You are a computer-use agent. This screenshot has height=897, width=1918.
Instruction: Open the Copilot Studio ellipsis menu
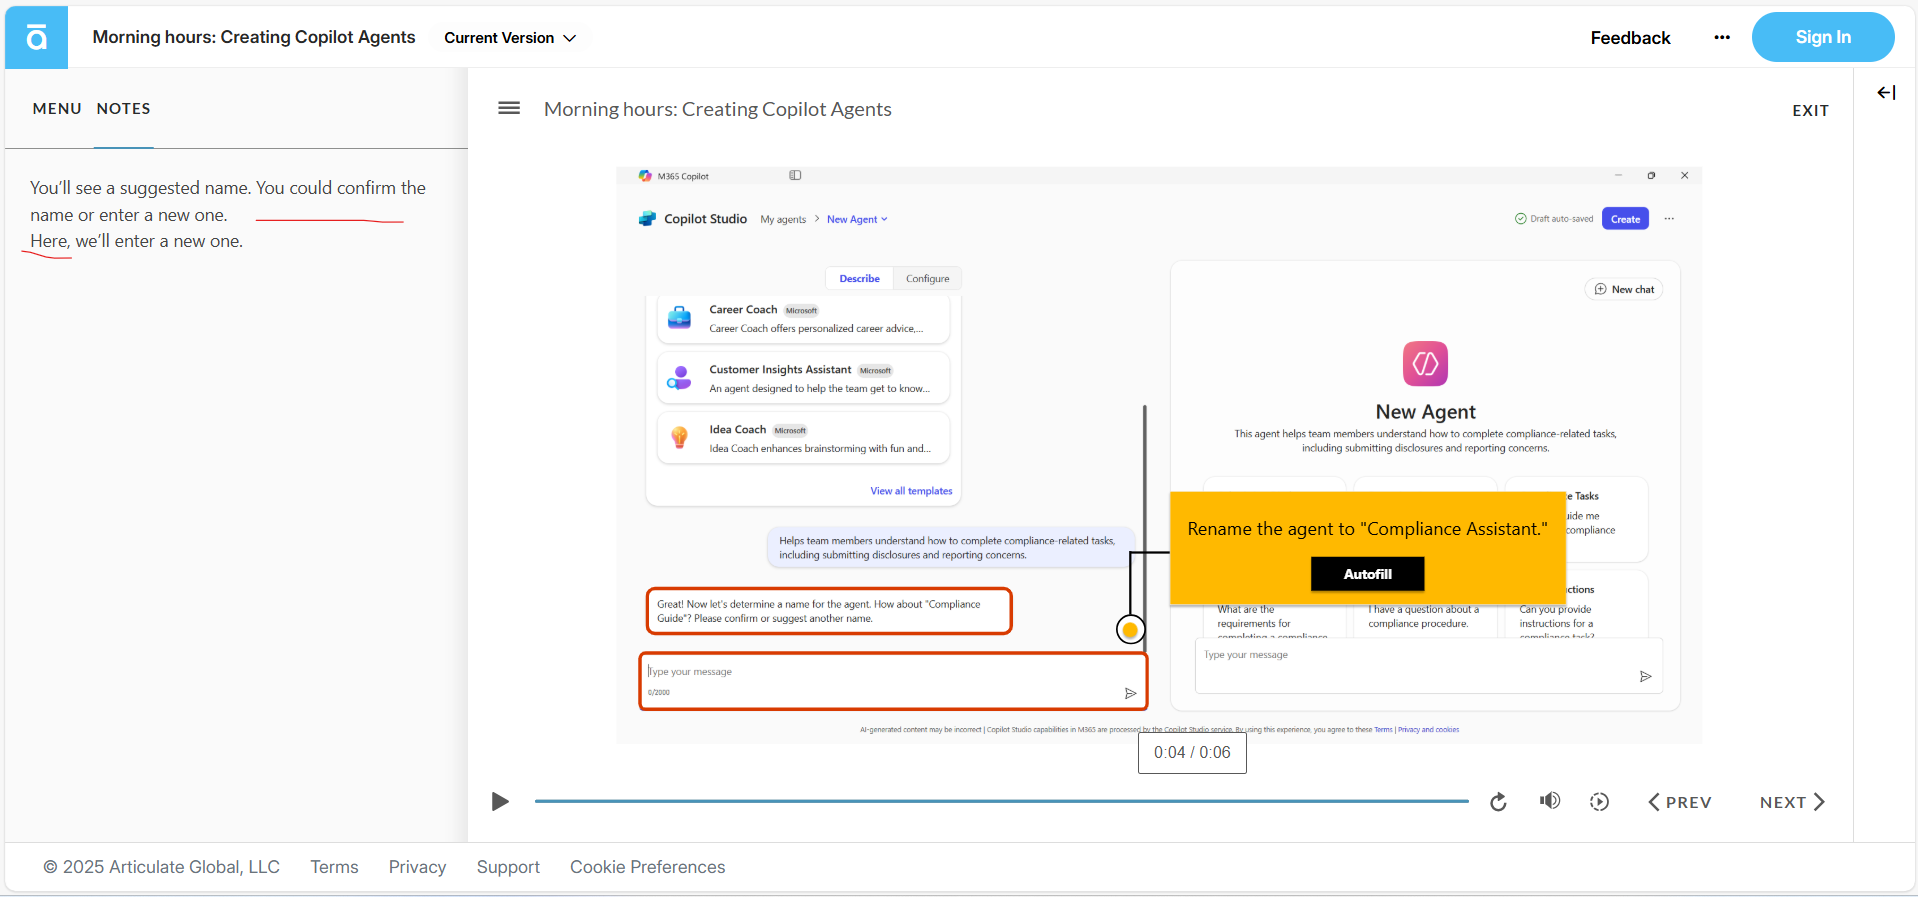(x=1669, y=219)
